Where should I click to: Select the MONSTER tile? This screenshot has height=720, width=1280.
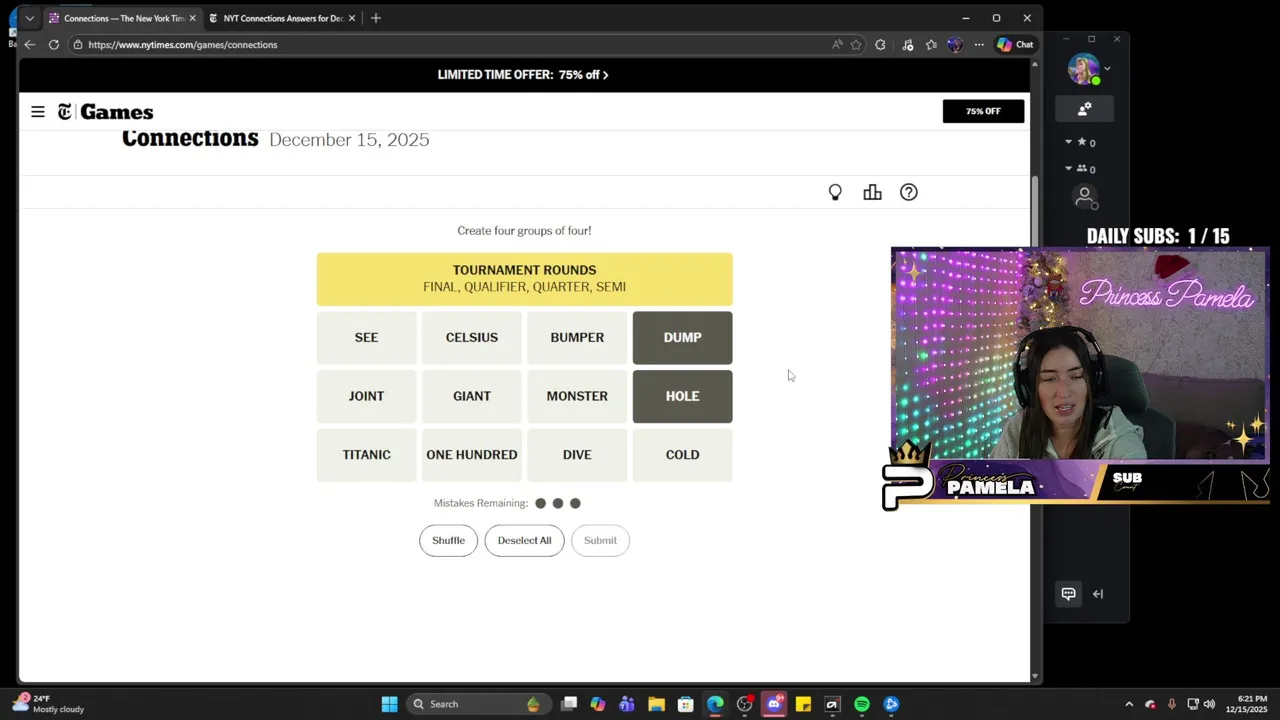pyautogui.click(x=577, y=396)
